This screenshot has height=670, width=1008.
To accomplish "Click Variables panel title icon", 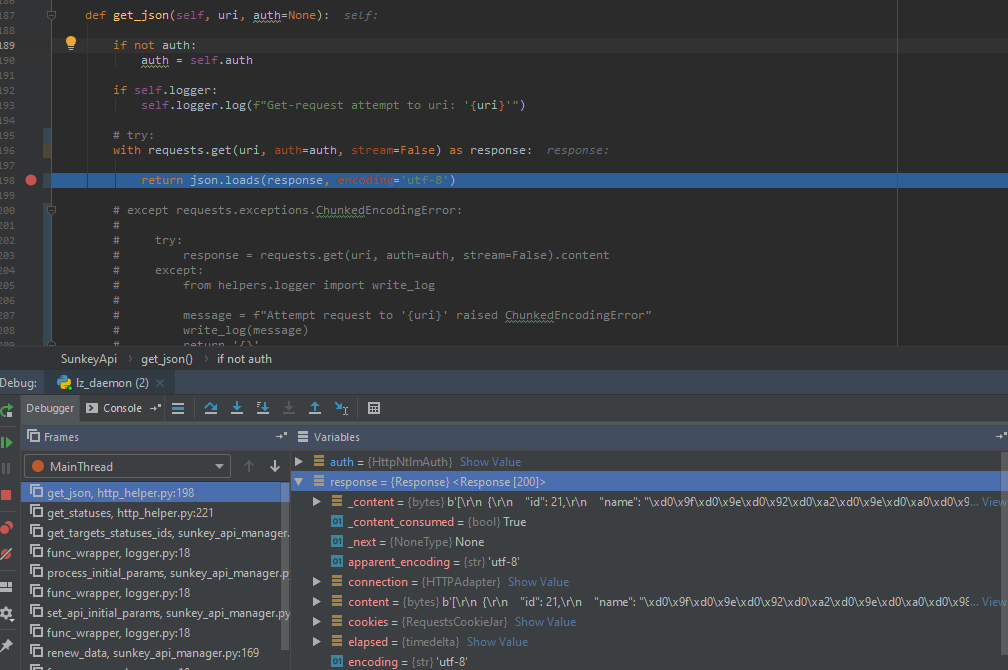I will pyautogui.click(x=303, y=437).
